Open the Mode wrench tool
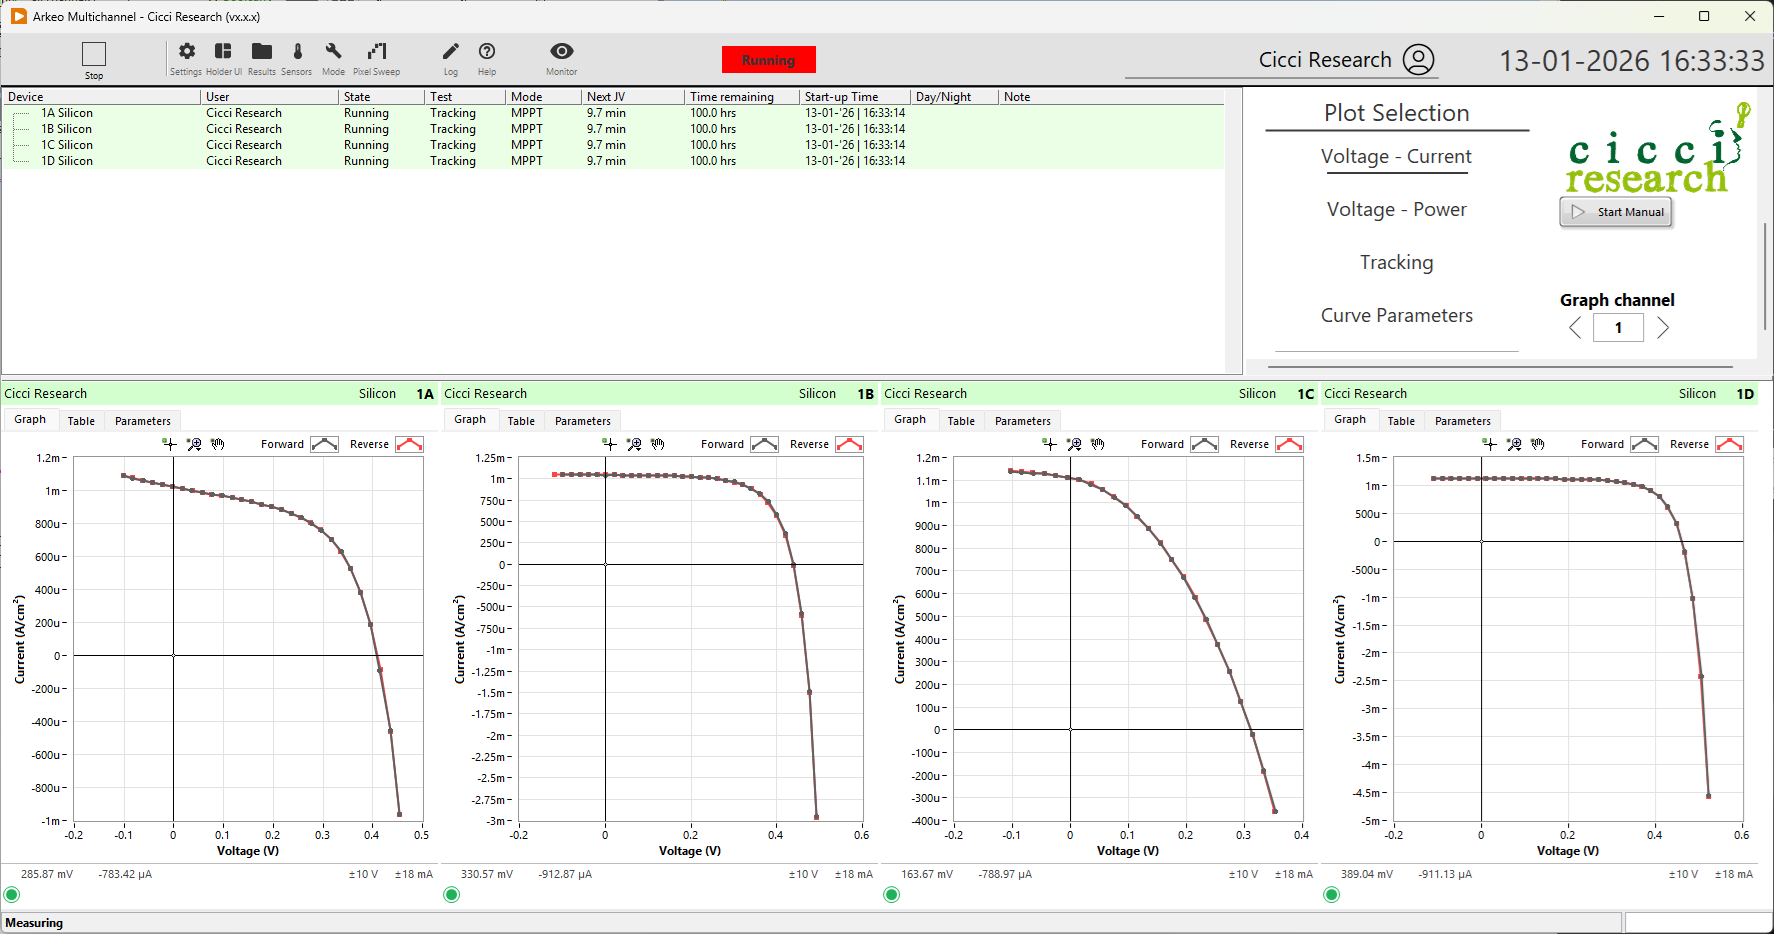1774x934 pixels. pos(333,53)
